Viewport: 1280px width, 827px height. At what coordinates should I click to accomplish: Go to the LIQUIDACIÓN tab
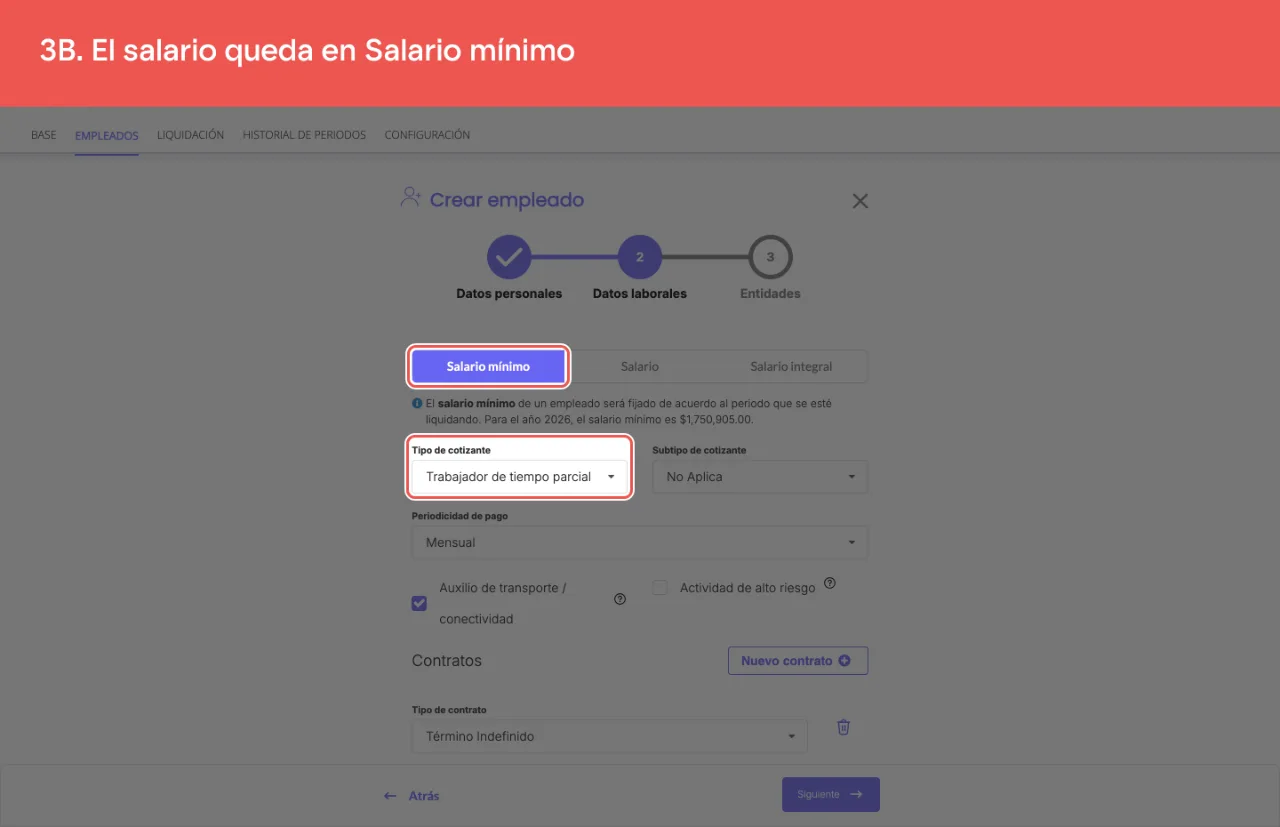click(190, 135)
